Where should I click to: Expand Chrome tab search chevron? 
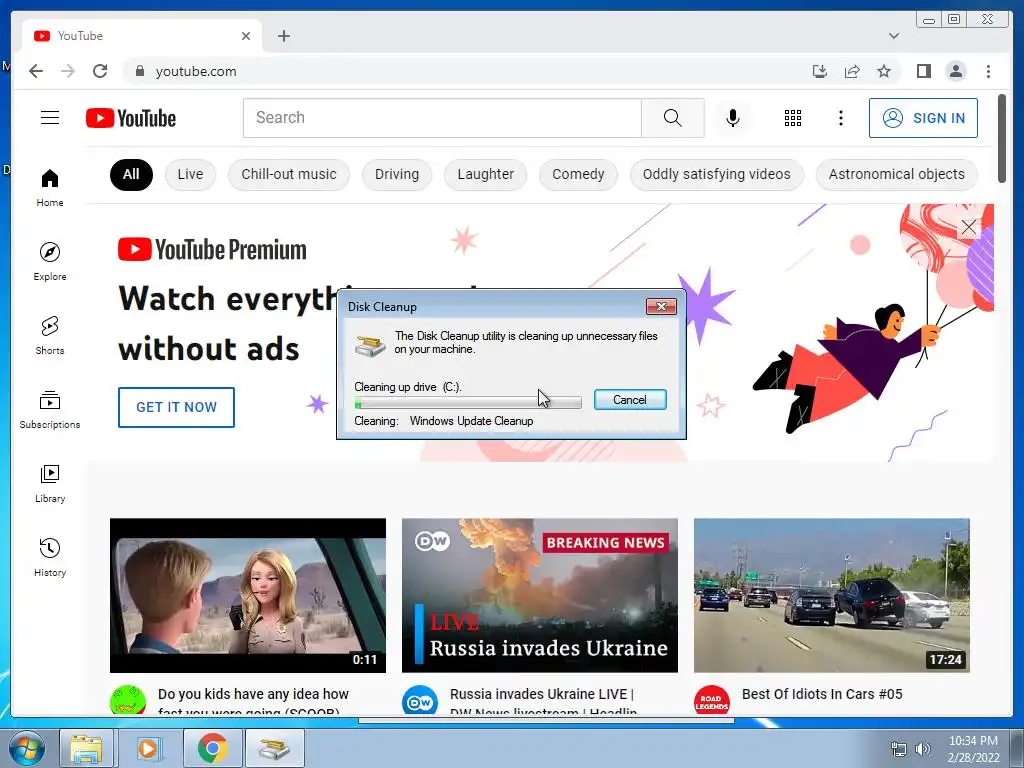(x=894, y=36)
